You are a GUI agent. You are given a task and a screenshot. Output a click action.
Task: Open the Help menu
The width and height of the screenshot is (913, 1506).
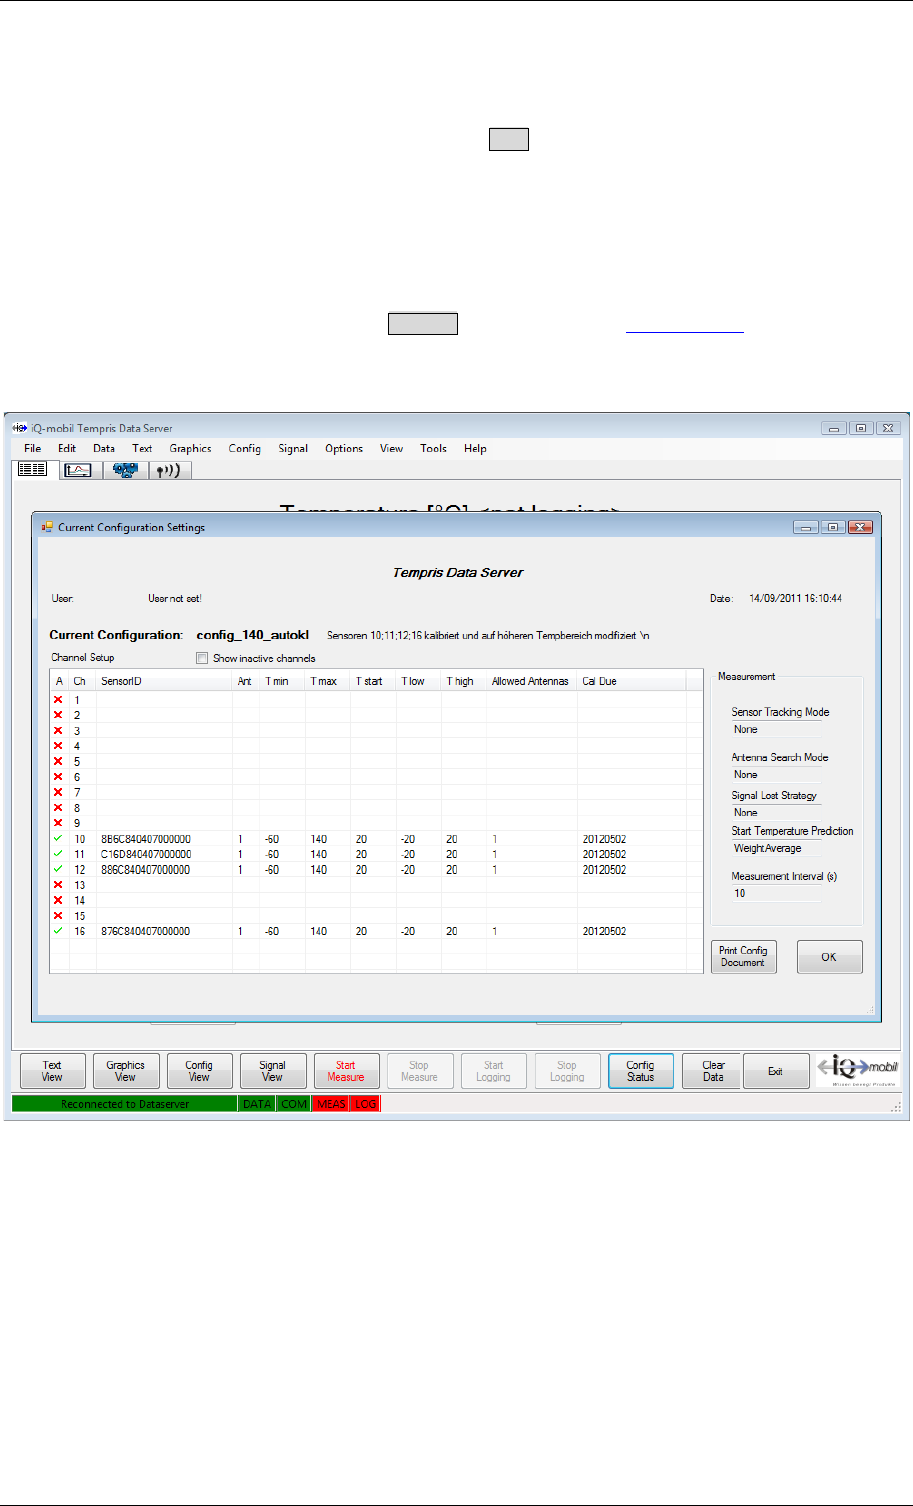point(476,448)
